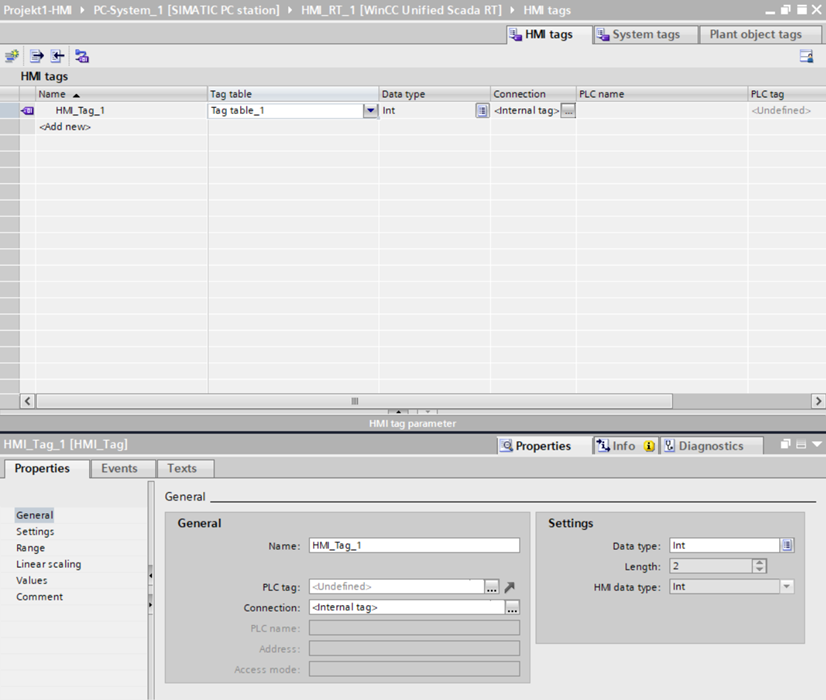
Task: Open the Tag table_1 dropdown in the table row
Action: pos(370,111)
